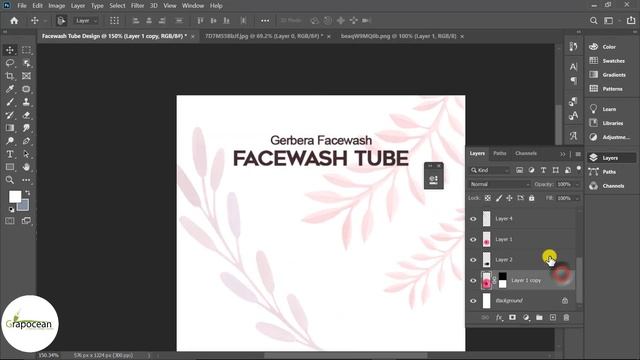Add a layer mask icon in Layers panel

512,318
